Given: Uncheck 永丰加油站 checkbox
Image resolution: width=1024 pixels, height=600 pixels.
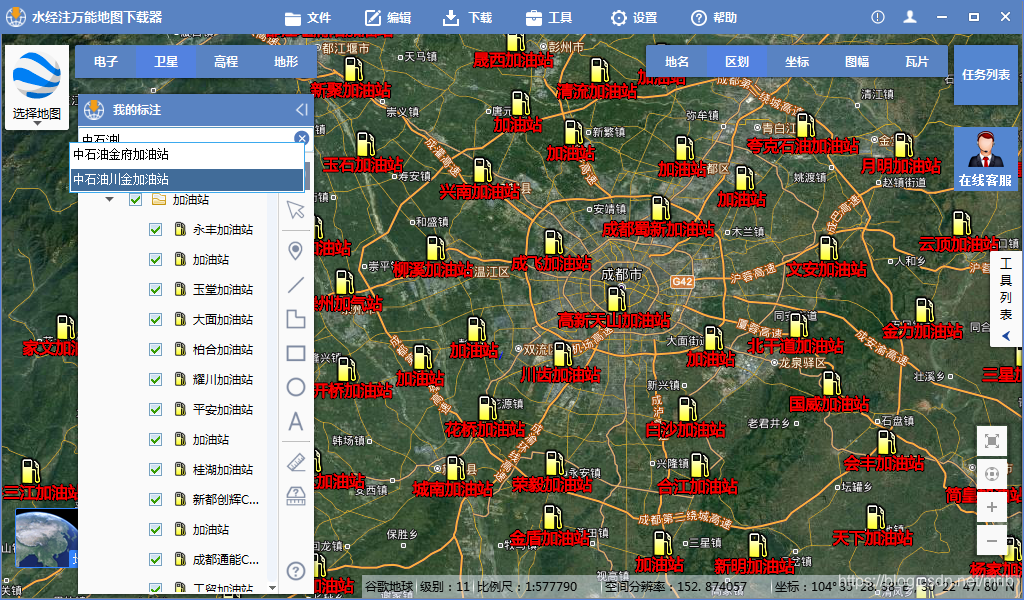Looking at the screenshot, I should [x=155, y=230].
